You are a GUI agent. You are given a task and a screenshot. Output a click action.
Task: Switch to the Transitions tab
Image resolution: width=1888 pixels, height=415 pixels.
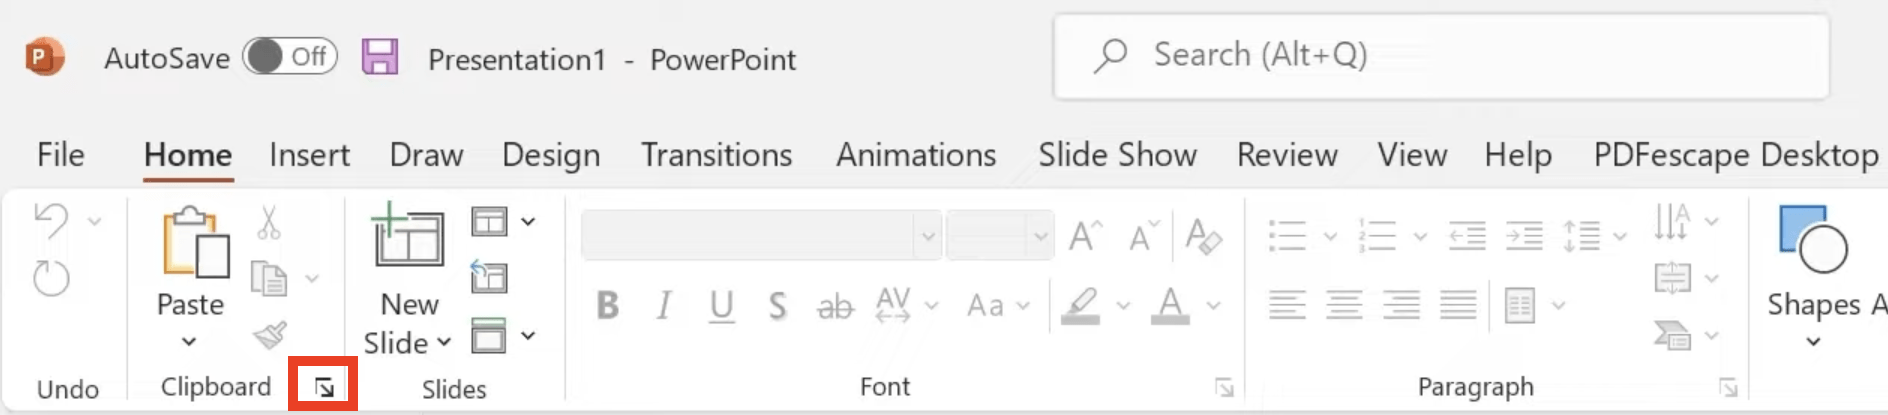coord(716,155)
